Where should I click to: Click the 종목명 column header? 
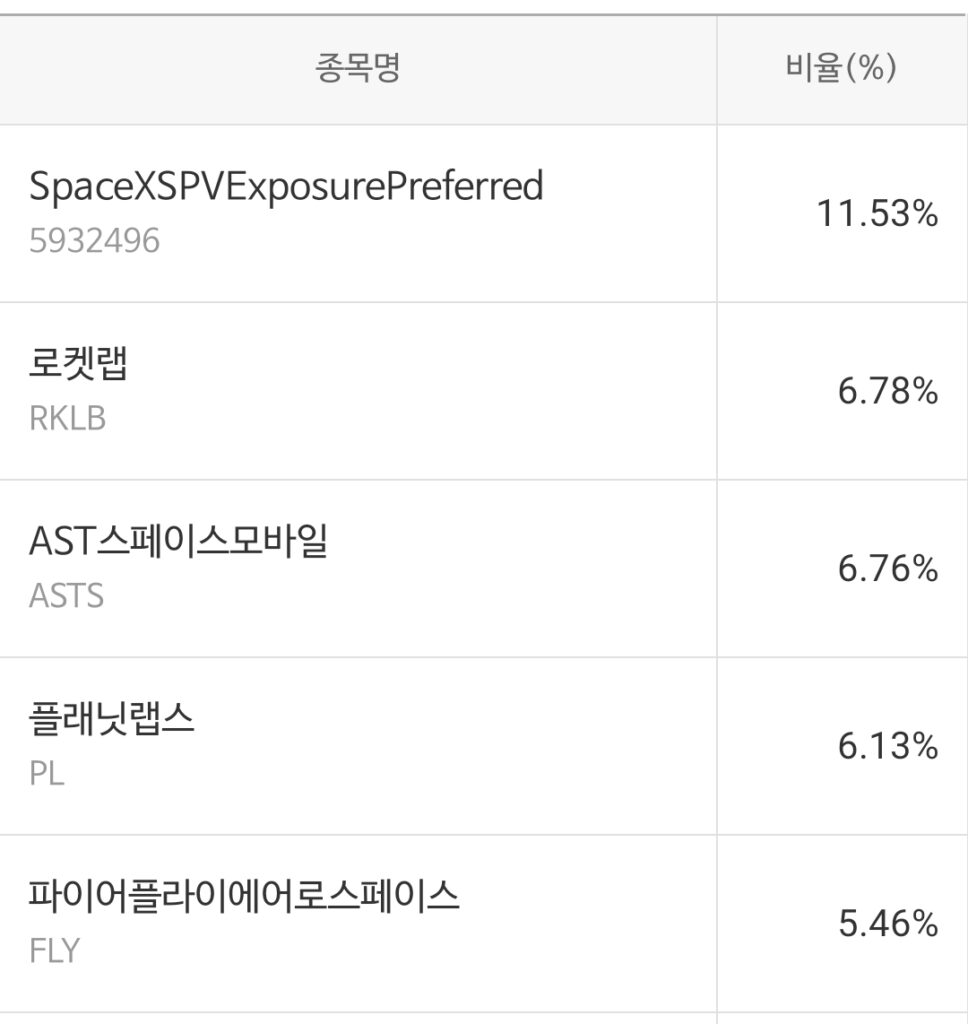358,69
